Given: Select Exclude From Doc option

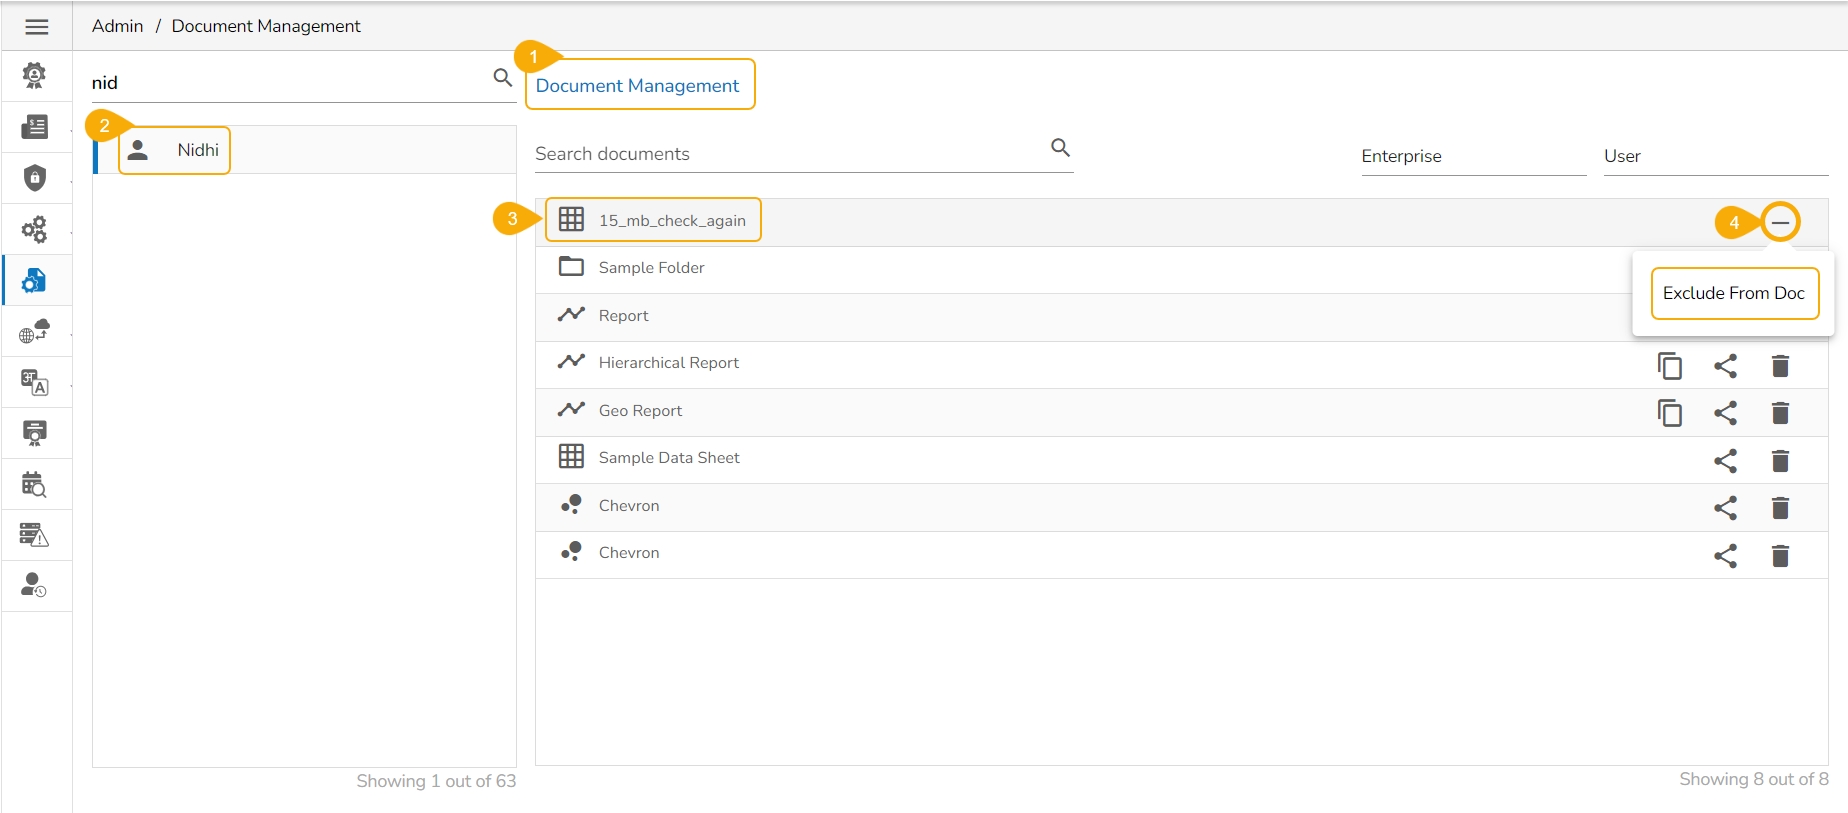Looking at the screenshot, I should [x=1733, y=293].
